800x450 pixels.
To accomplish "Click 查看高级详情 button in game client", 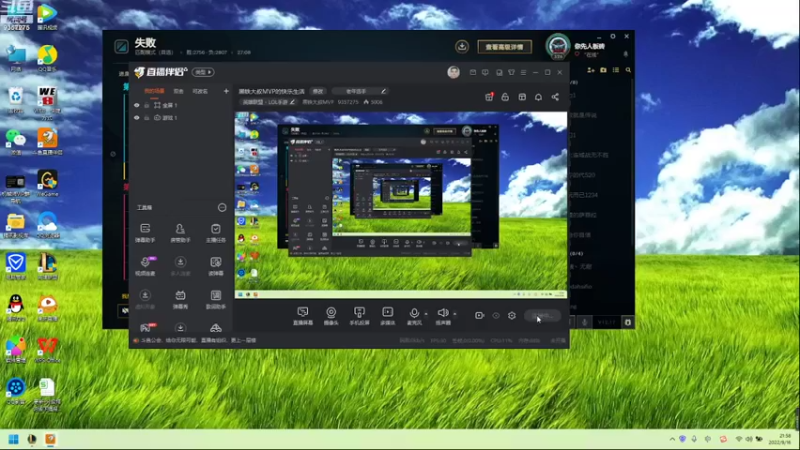I will click(505, 47).
